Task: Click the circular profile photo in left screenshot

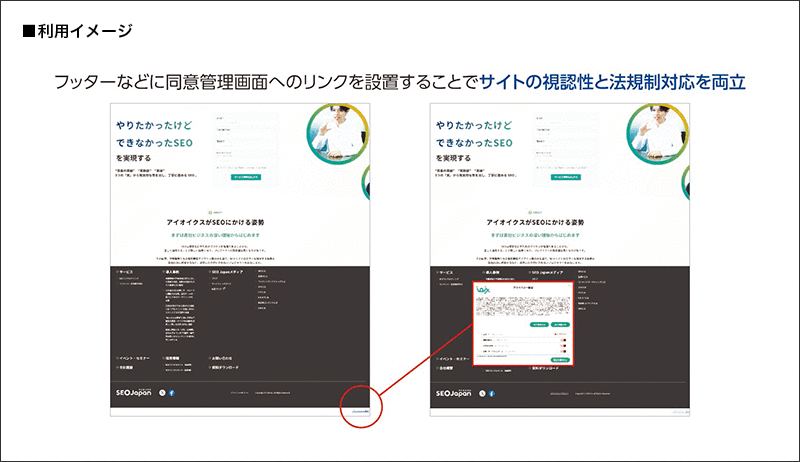Action: pyautogui.click(x=337, y=133)
